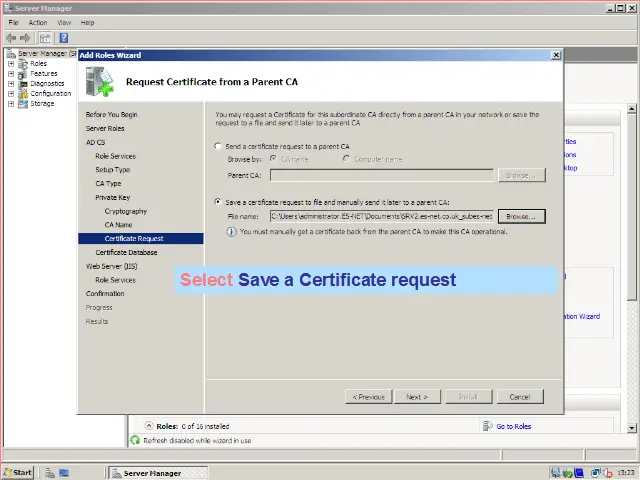640x480 pixels.
Task: Browse for the request file name
Action: pyautogui.click(x=522, y=216)
